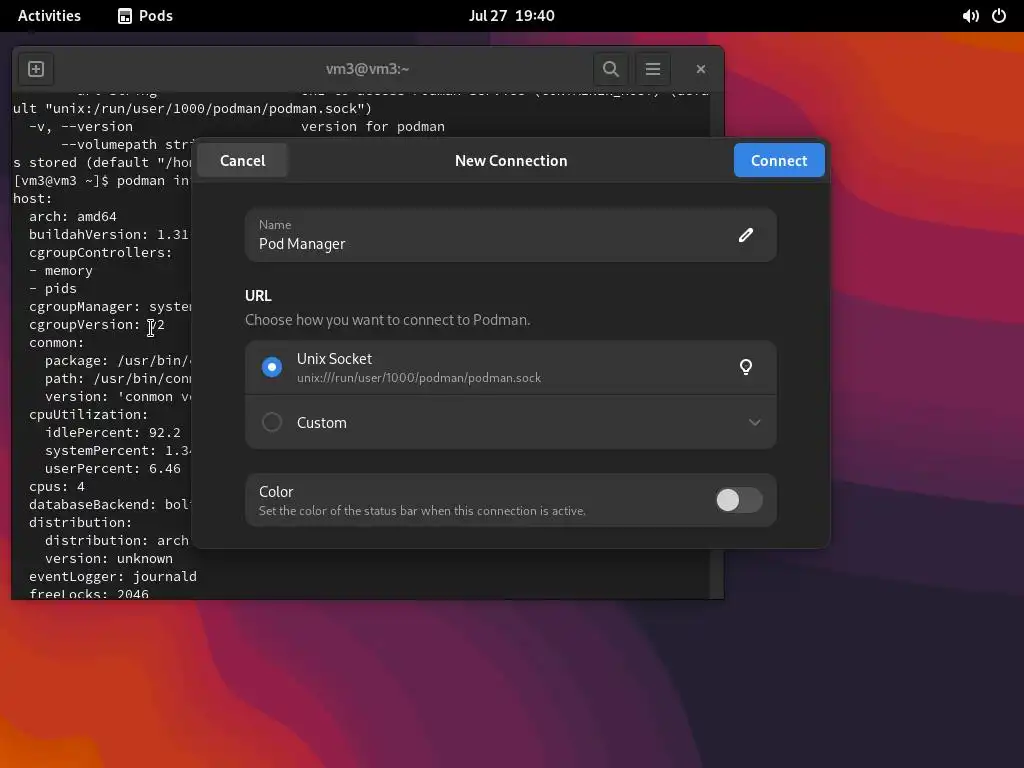Open the terminal hamburger menu
The width and height of the screenshot is (1024, 768).
[653, 69]
